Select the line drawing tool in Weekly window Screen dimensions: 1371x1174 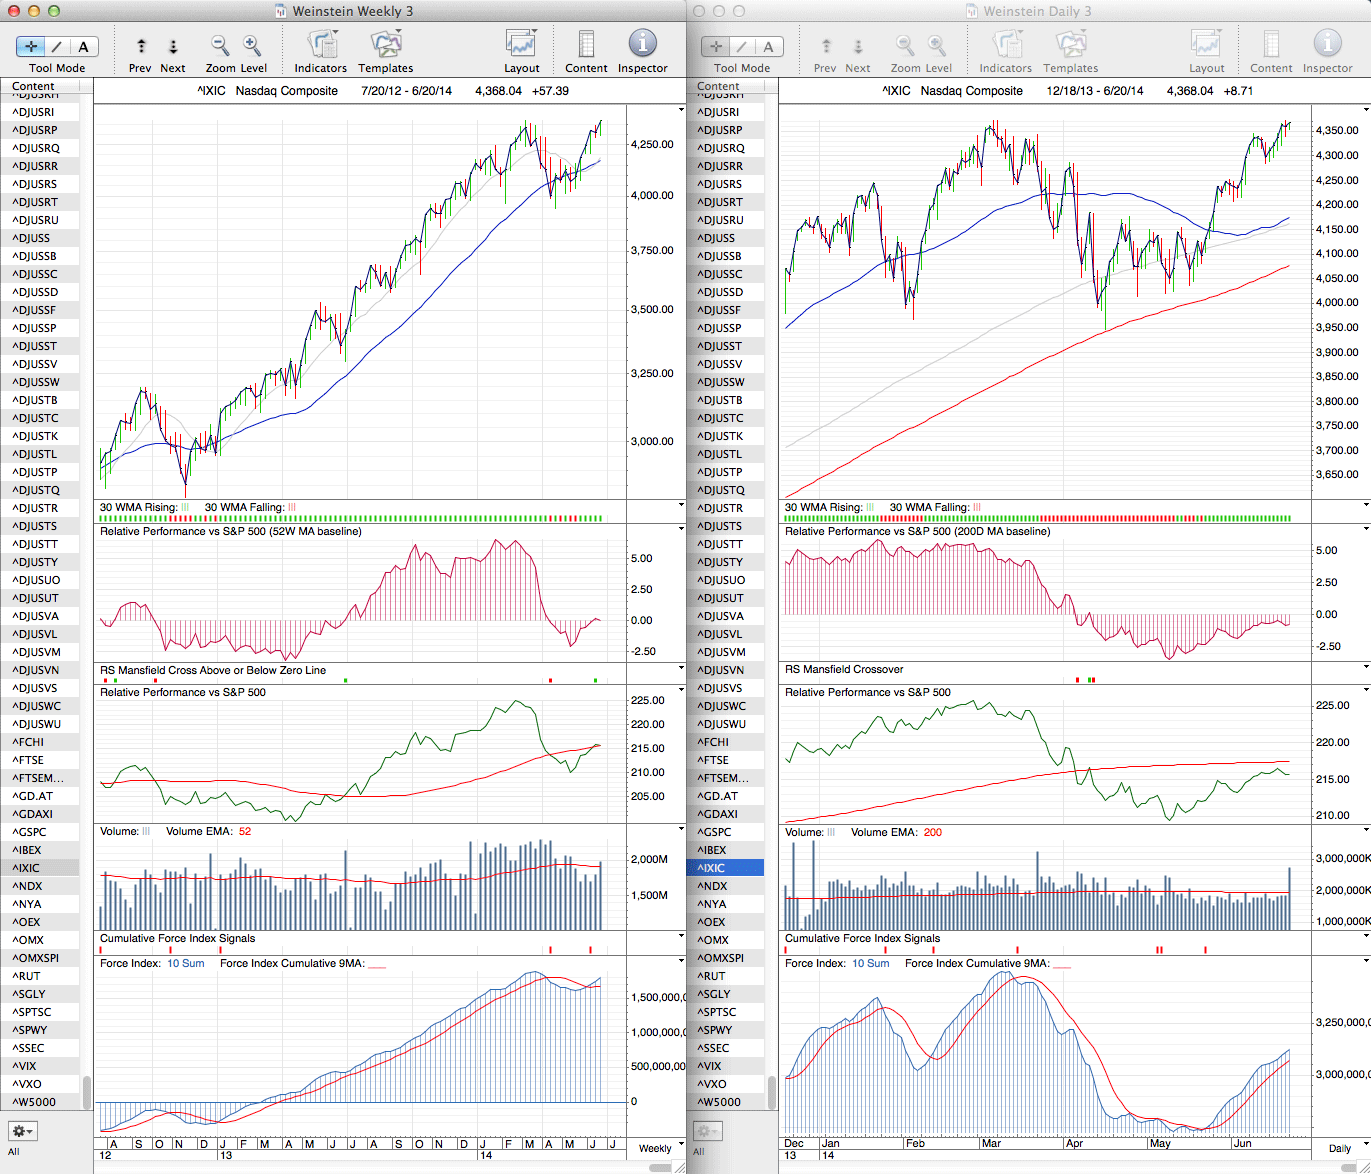(x=57, y=46)
